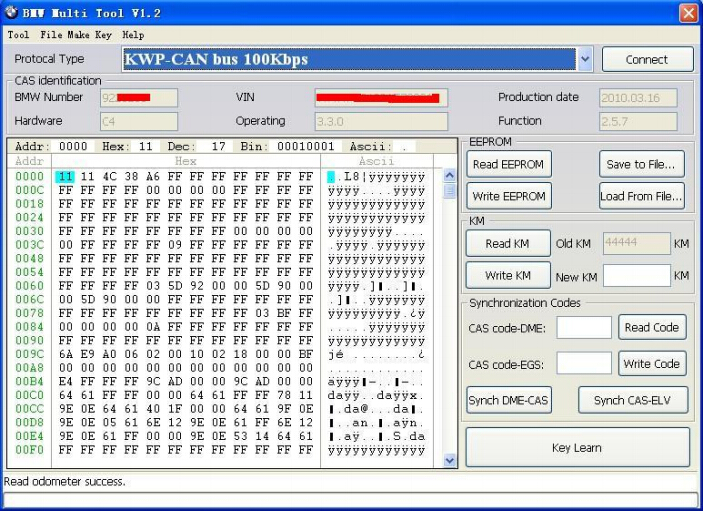This screenshot has height=512, width=704.
Task: Click hex byte 4C in row 0000
Action: tap(109, 177)
